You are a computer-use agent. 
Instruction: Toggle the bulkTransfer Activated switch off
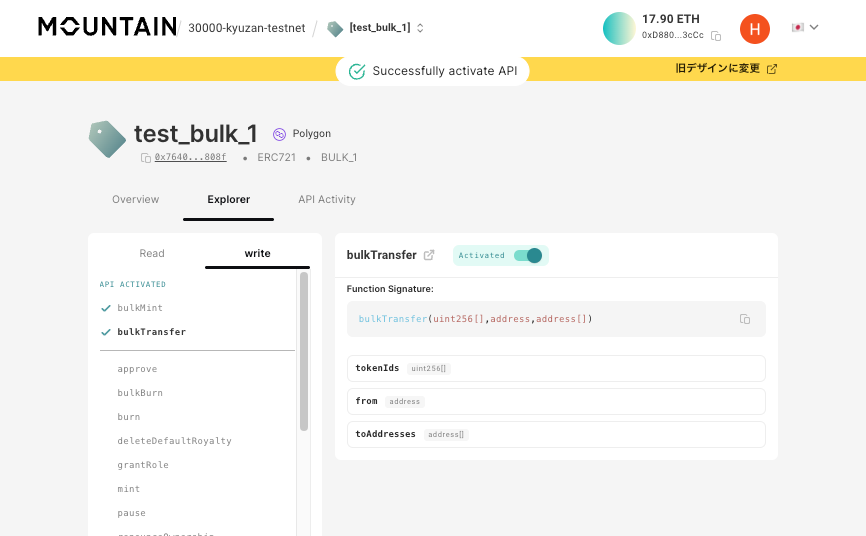pyautogui.click(x=527, y=255)
